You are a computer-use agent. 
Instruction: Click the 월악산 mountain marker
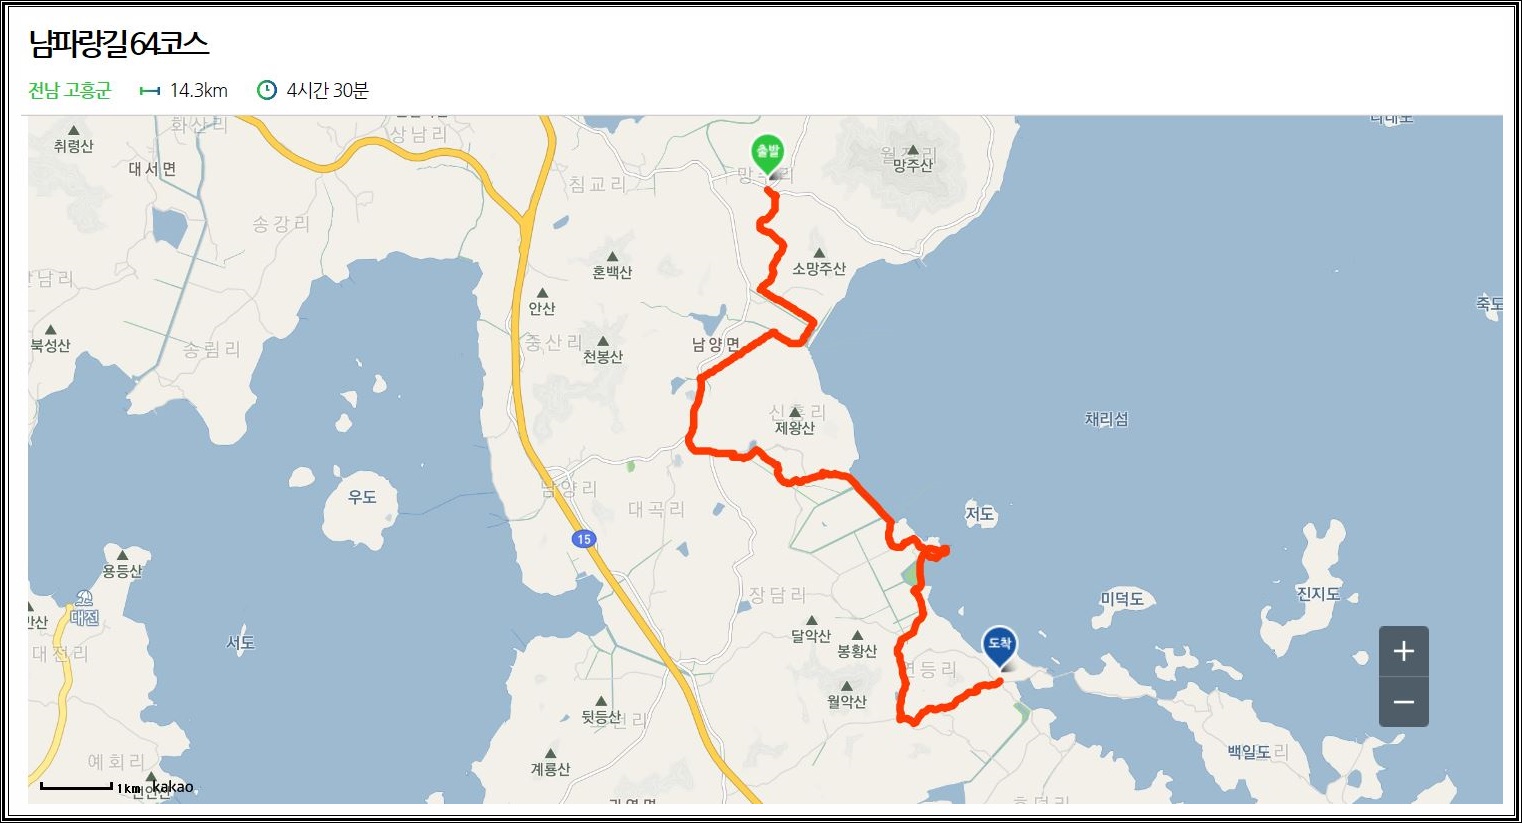pos(846,686)
